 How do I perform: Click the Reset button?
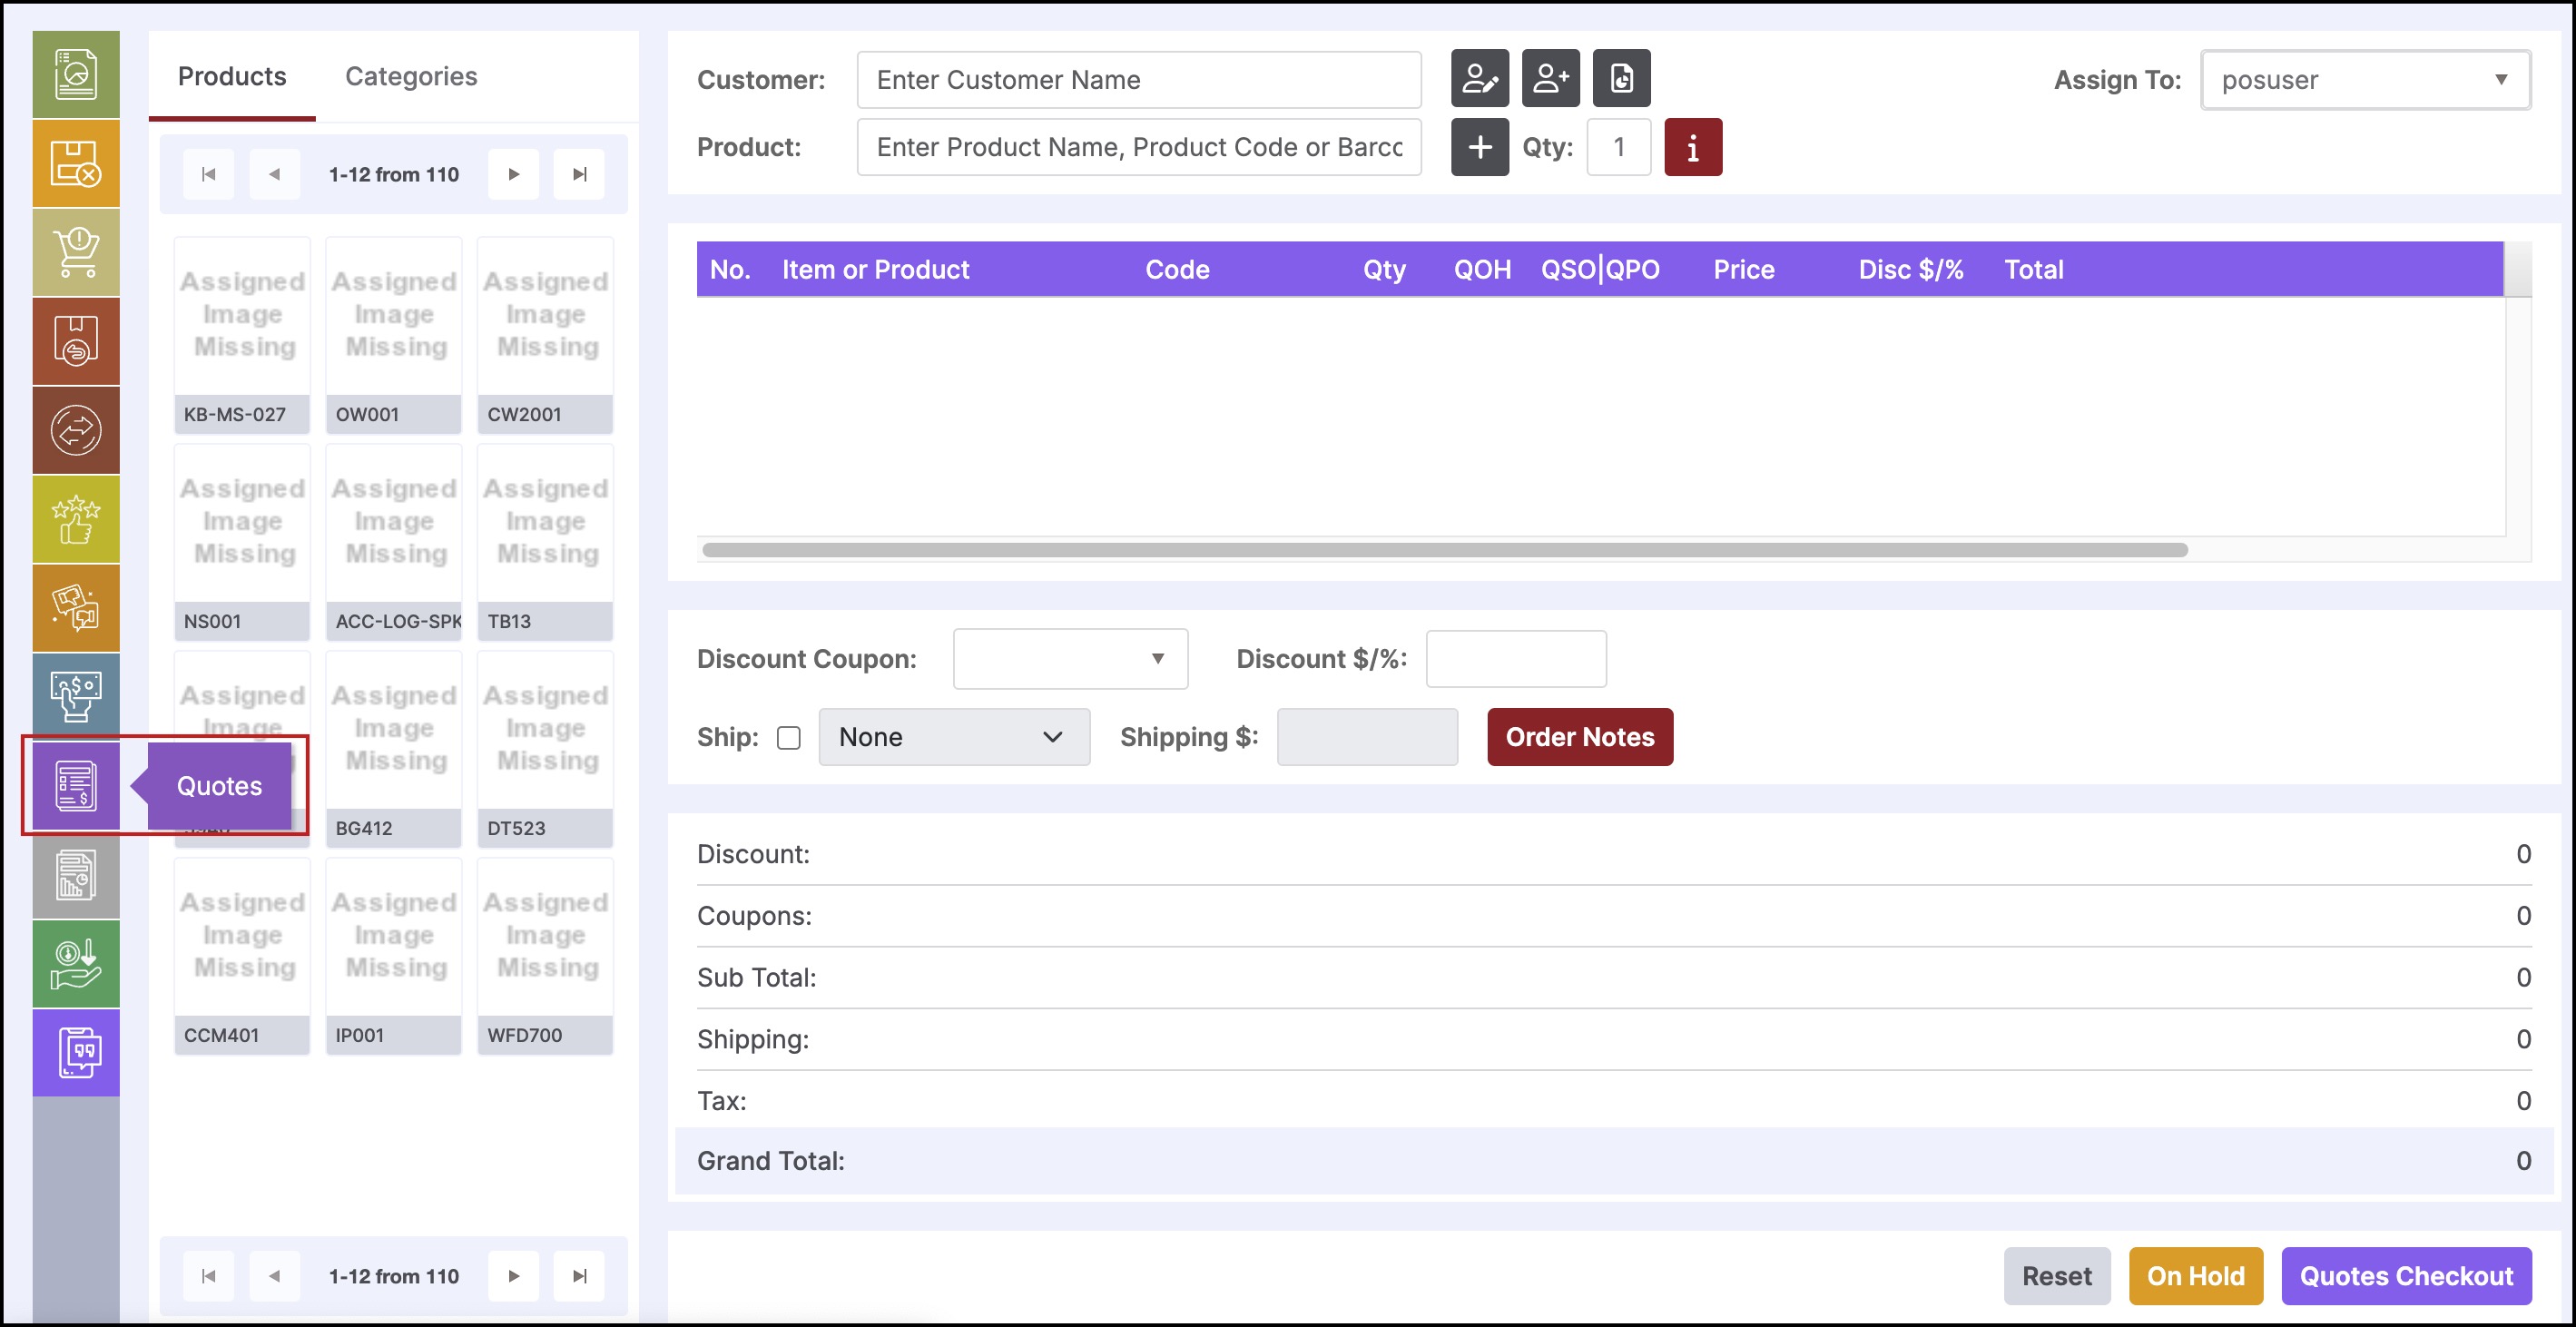pyautogui.click(x=2057, y=1276)
